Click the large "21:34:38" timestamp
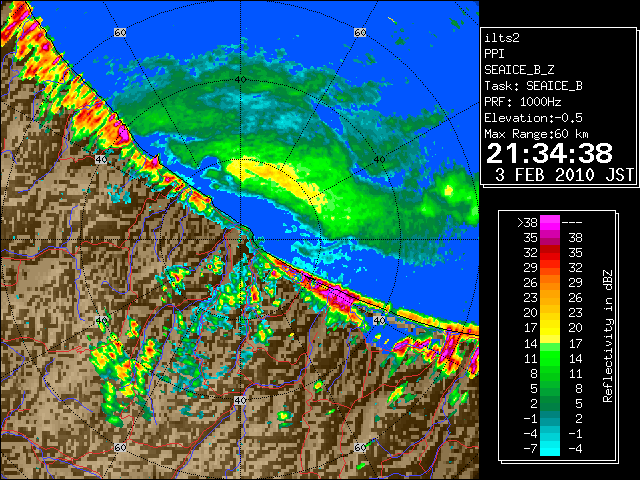This screenshot has width=640, height=480. 549,153
